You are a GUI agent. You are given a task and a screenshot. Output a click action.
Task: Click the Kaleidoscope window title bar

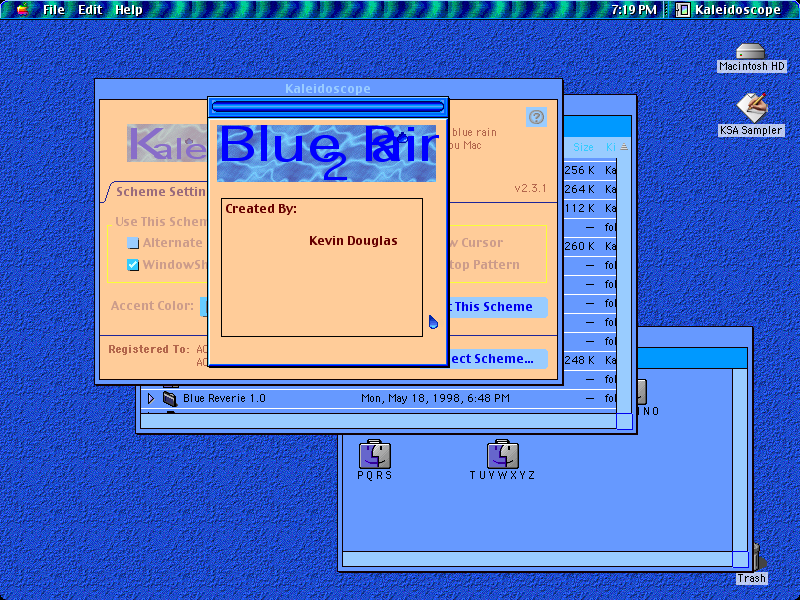tap(328, 89)
